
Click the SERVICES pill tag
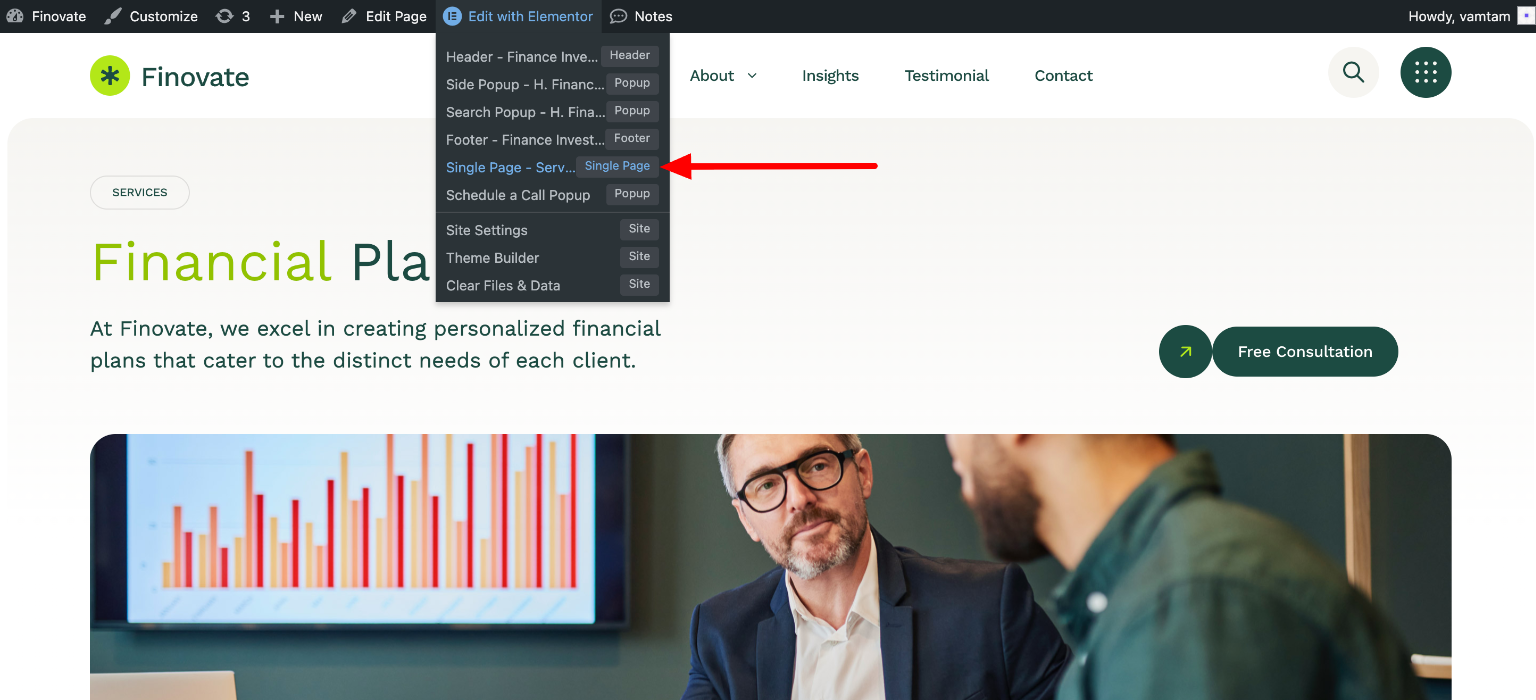[140, 192]
